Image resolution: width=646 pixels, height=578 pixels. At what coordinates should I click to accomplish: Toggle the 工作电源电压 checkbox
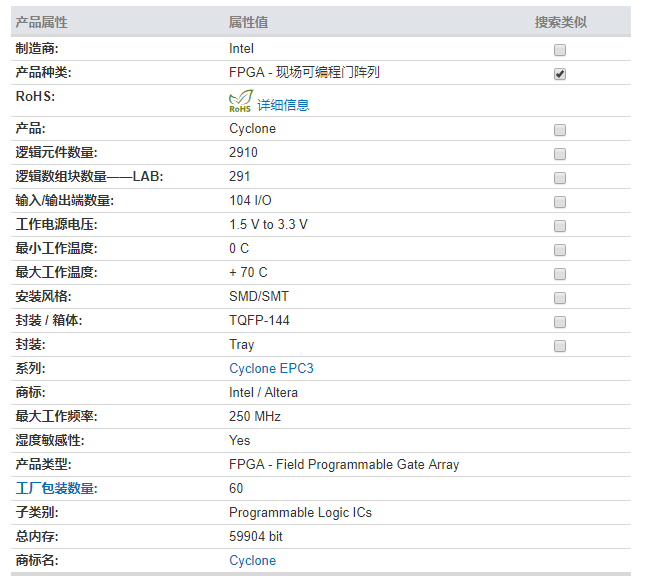coord(560,226)
